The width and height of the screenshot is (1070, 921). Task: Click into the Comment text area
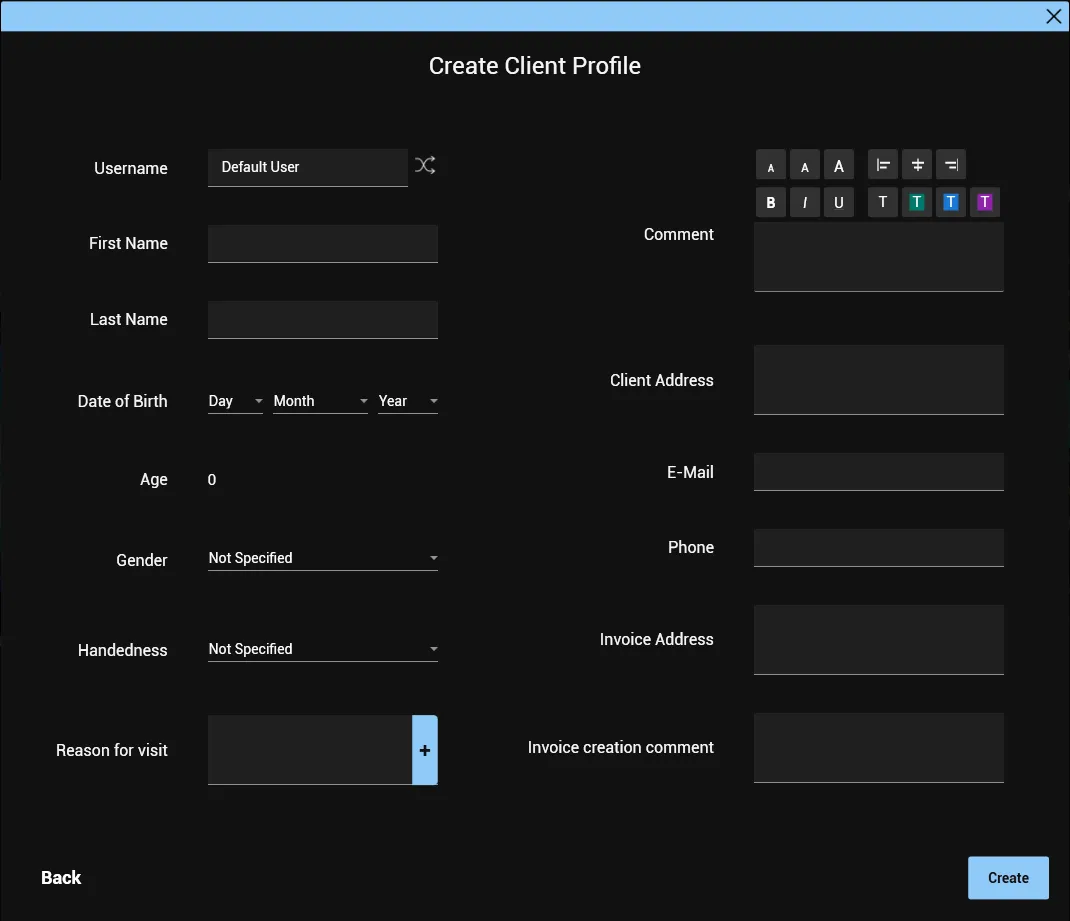[879, 257]
